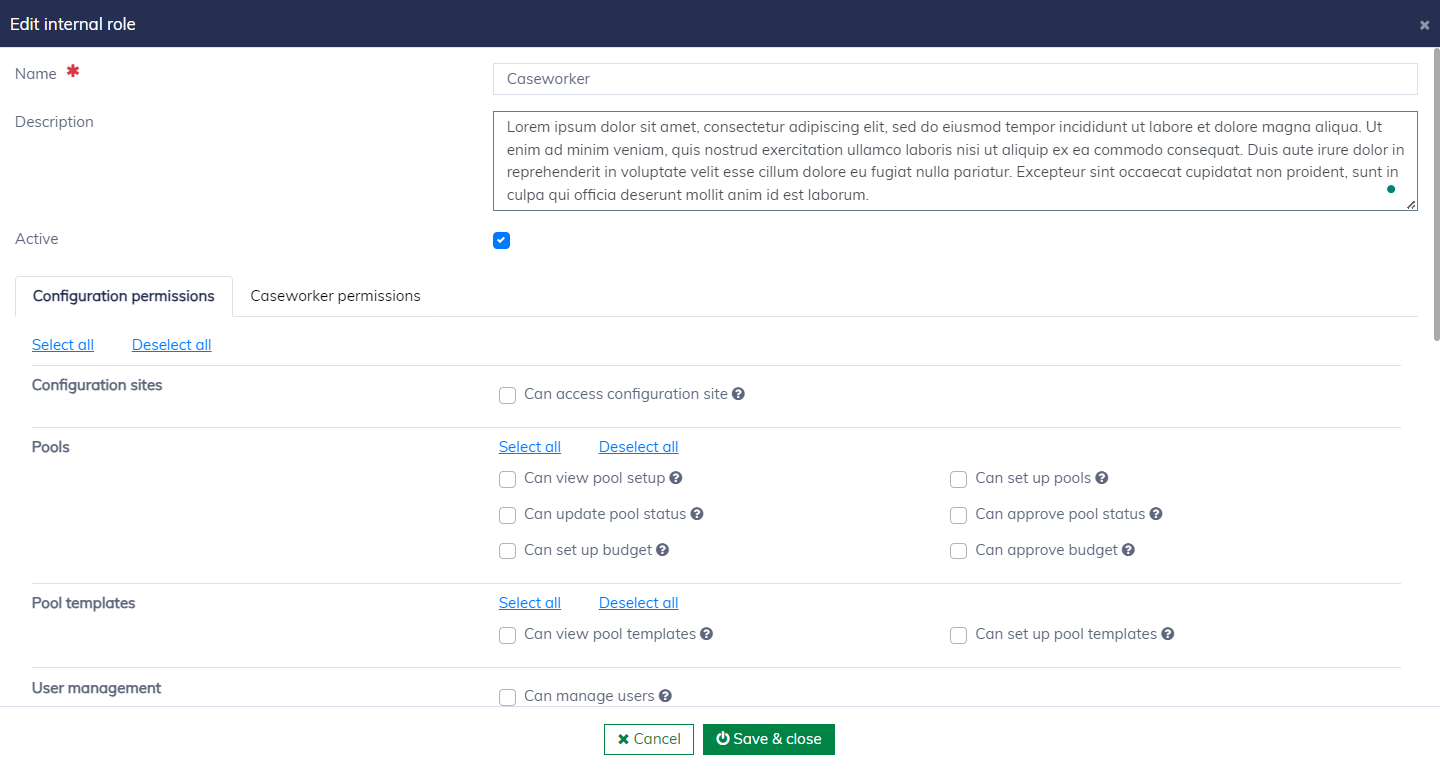1440x770 pixels.
Task: Click help icon next to 'Can view pool setup'
Action: [x=676, y=478]
